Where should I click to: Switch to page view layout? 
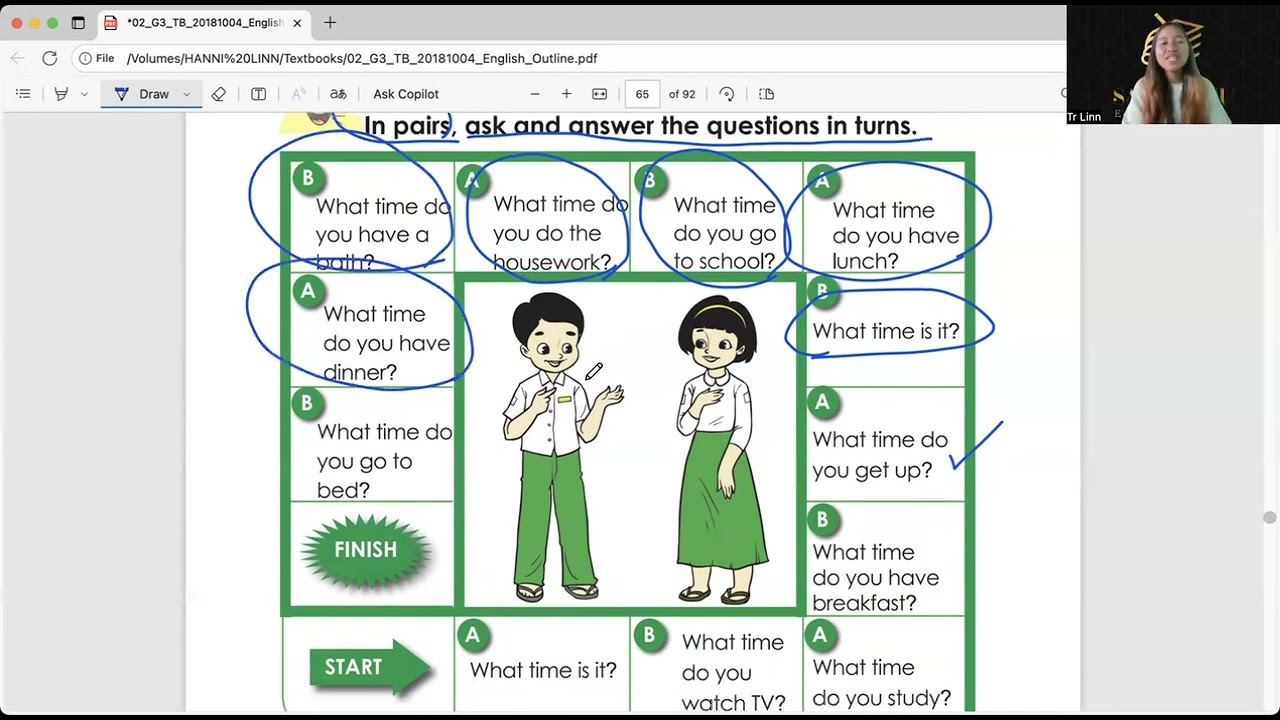(x=767, y=94)
